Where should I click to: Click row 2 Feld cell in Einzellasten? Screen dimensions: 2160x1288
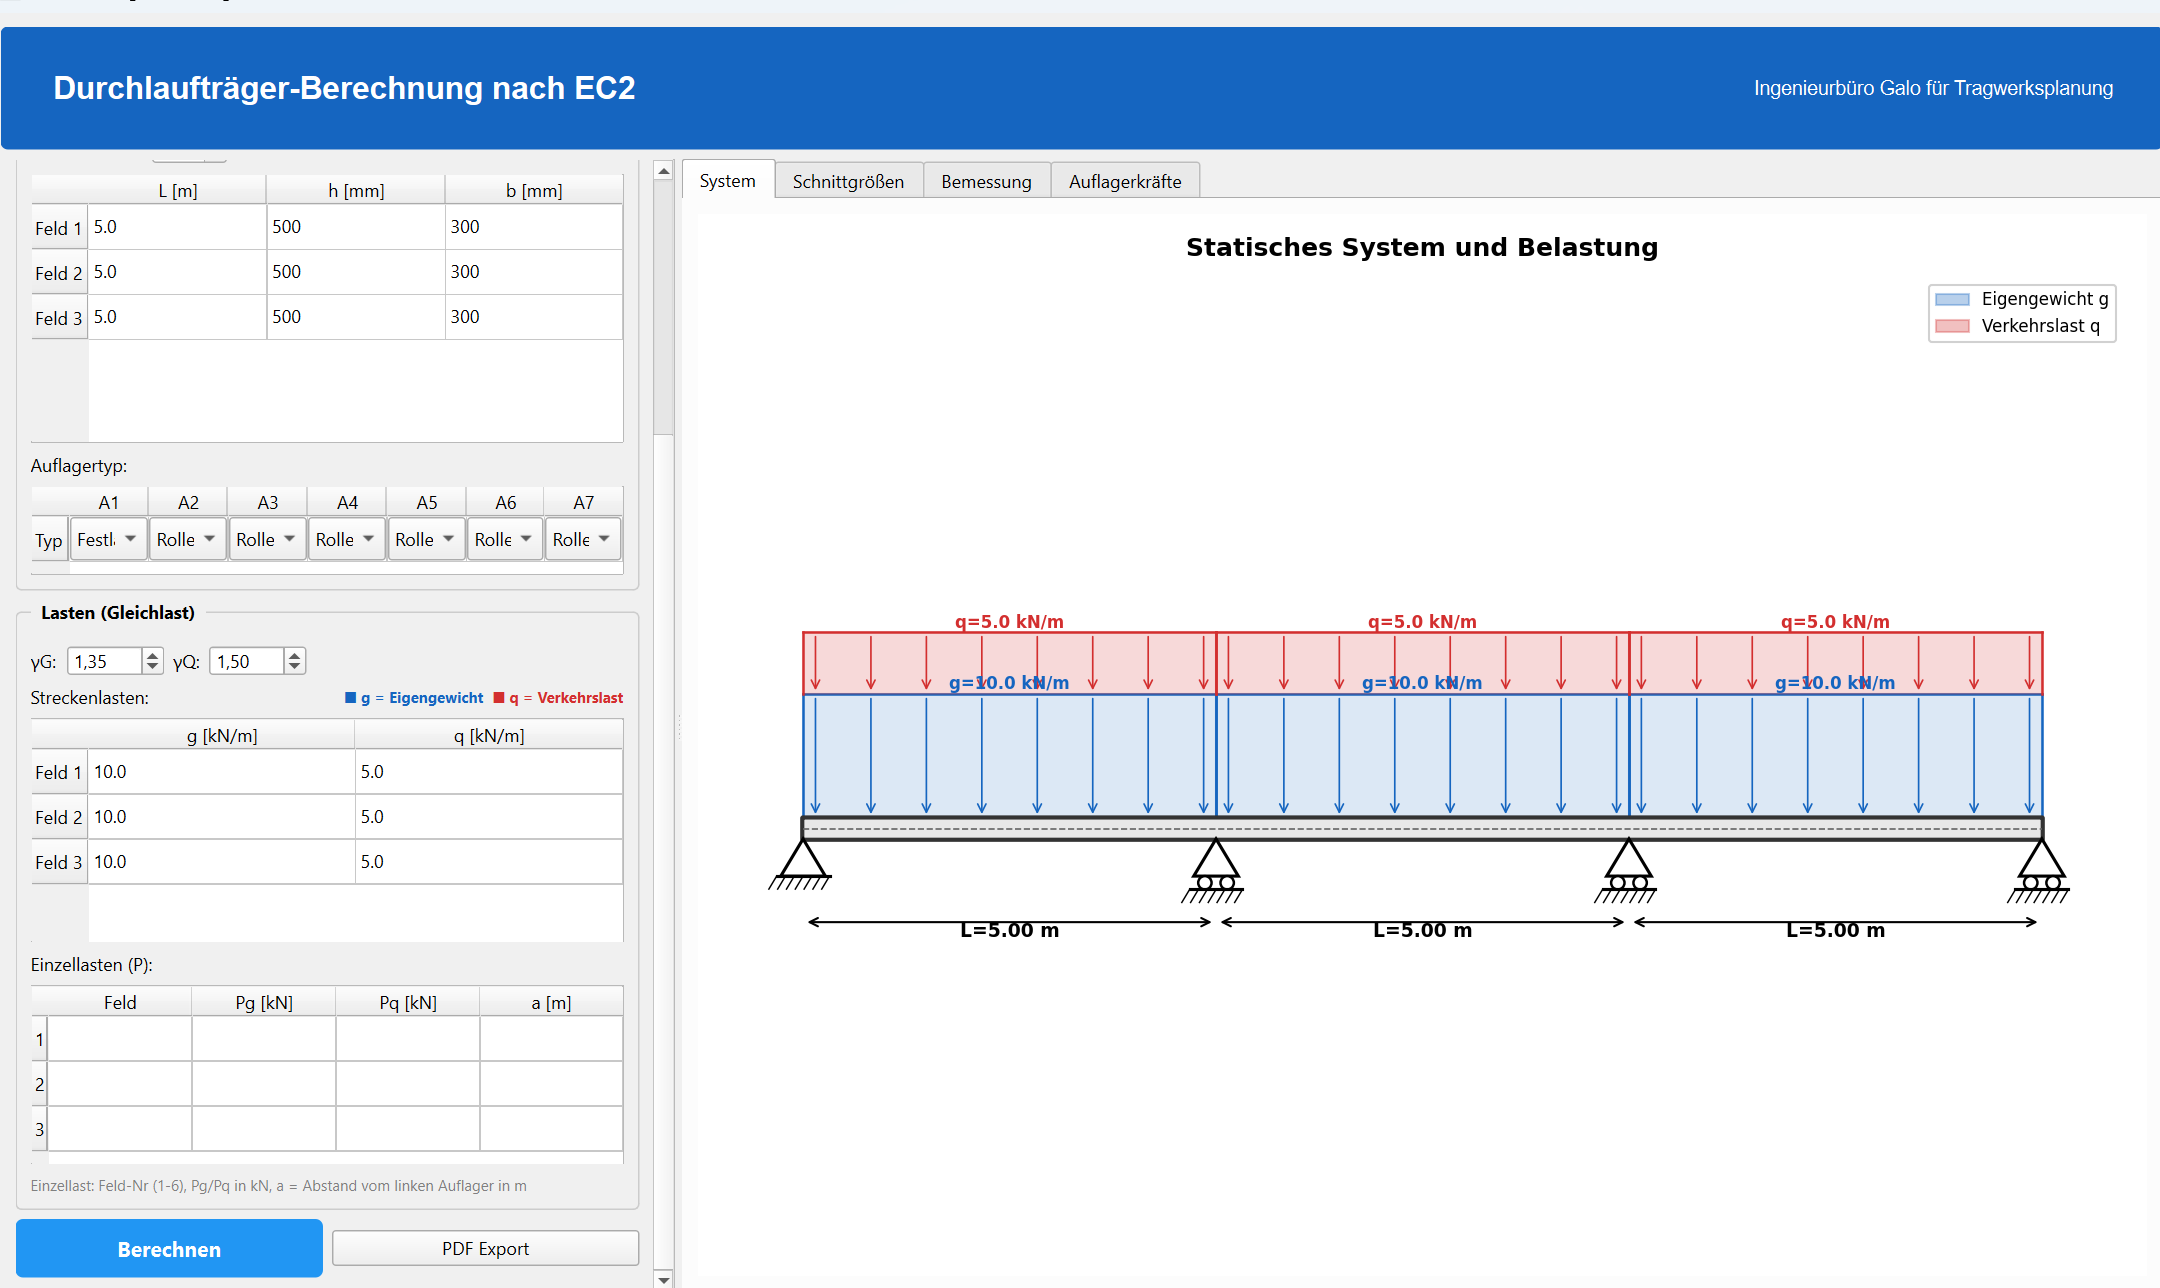pos(120,1084)
